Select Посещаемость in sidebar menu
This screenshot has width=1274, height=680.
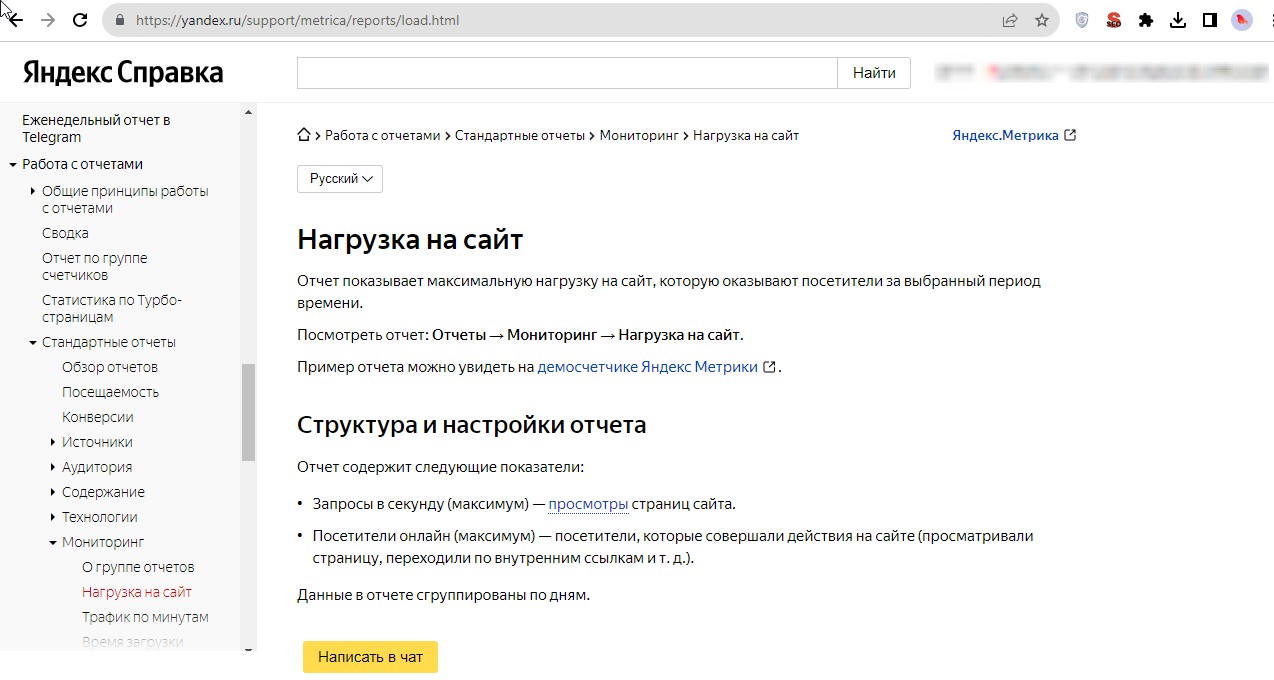click(110, 392)
